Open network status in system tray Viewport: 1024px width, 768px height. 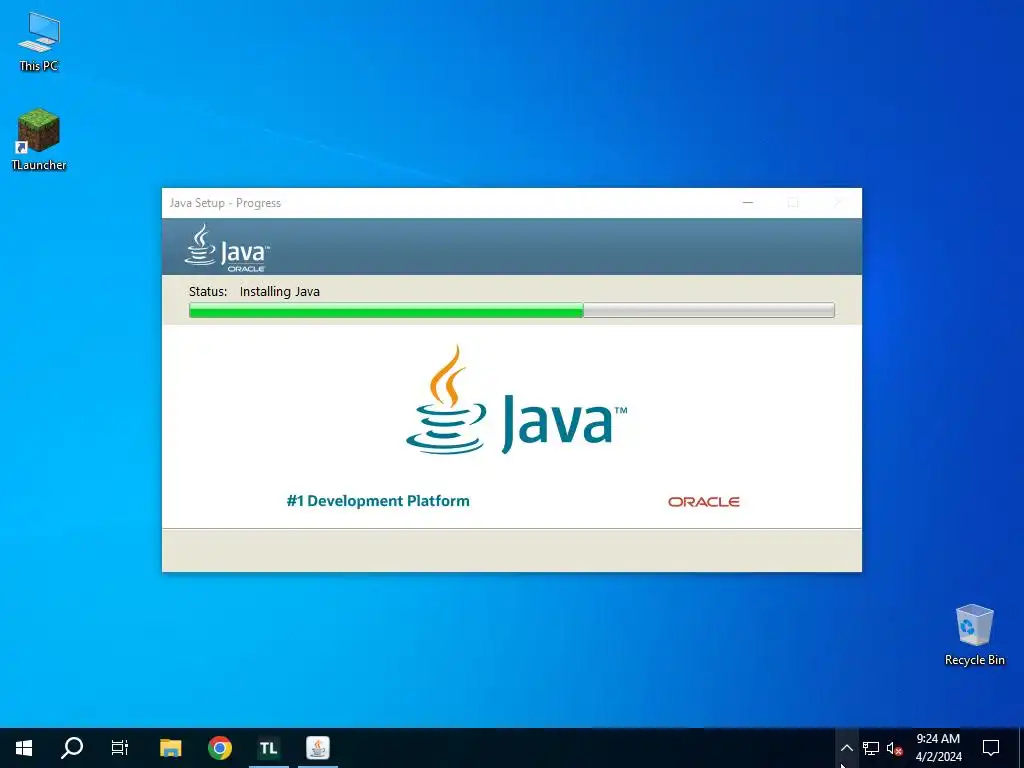871,748
